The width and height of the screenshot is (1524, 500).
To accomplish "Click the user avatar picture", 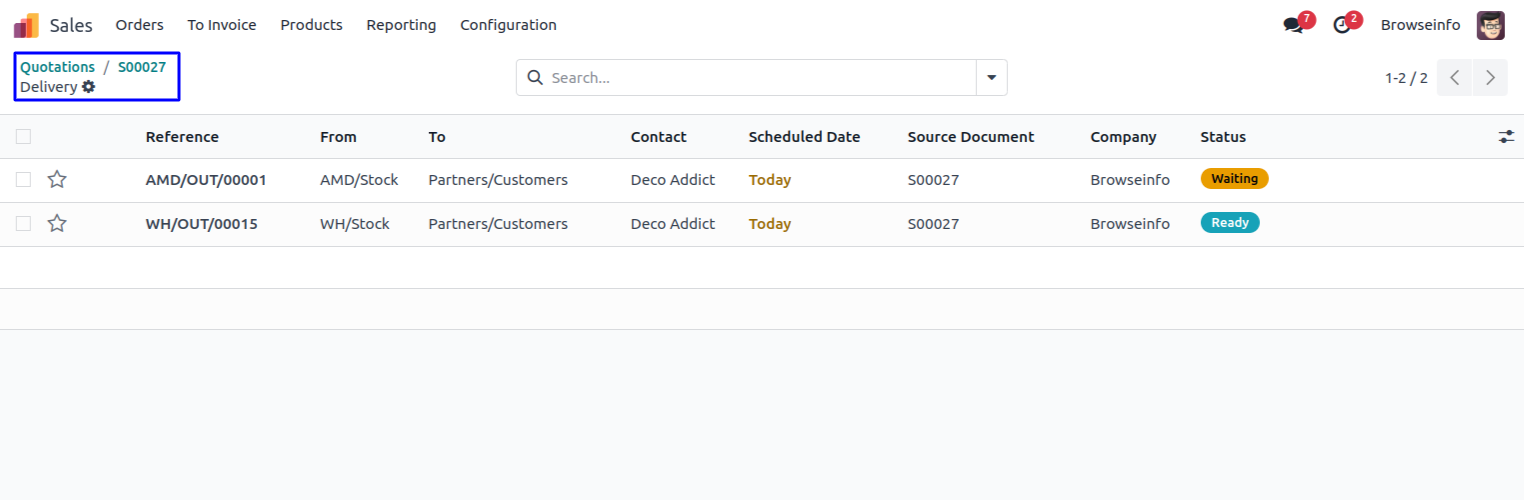I will click(x=1490, y=25).
